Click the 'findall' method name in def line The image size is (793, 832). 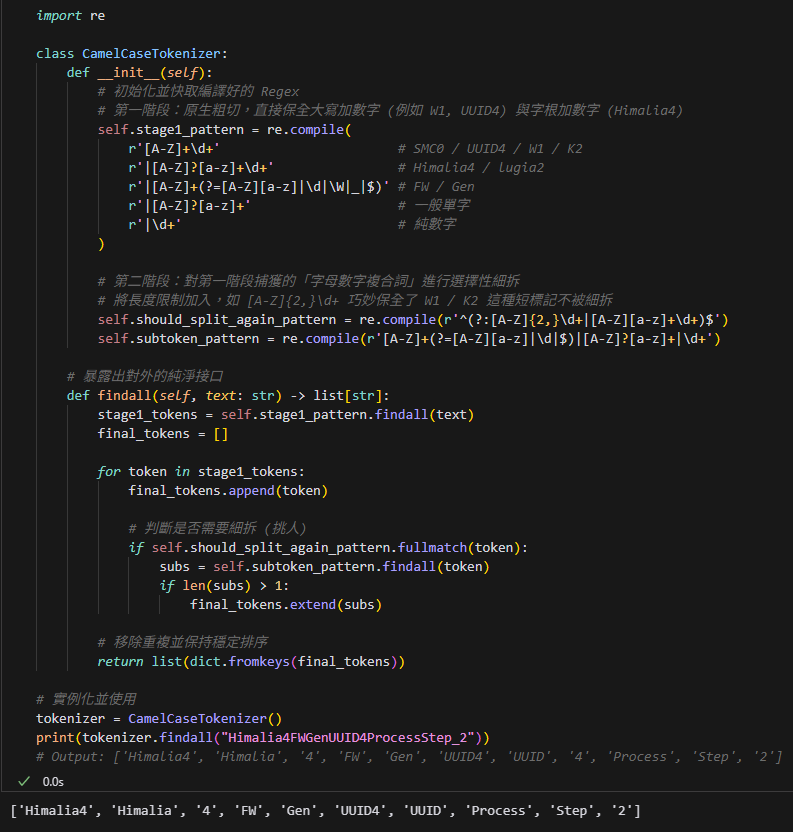coord(124,395)
